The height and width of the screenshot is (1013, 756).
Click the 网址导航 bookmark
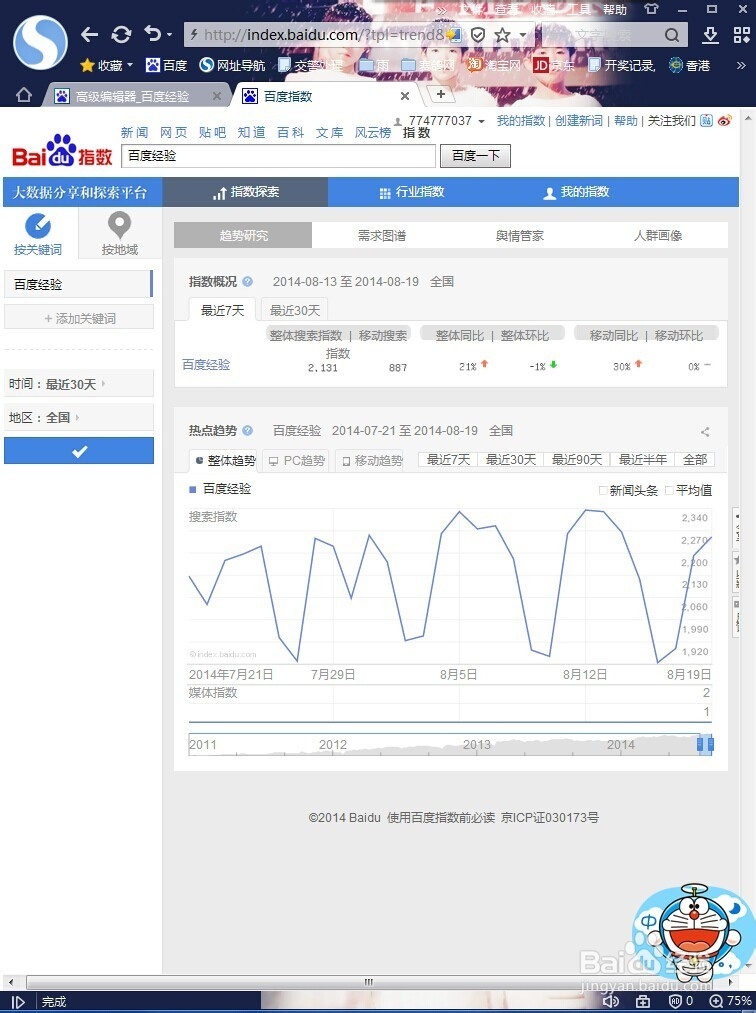pyautogui.click(x=232, y=65)
